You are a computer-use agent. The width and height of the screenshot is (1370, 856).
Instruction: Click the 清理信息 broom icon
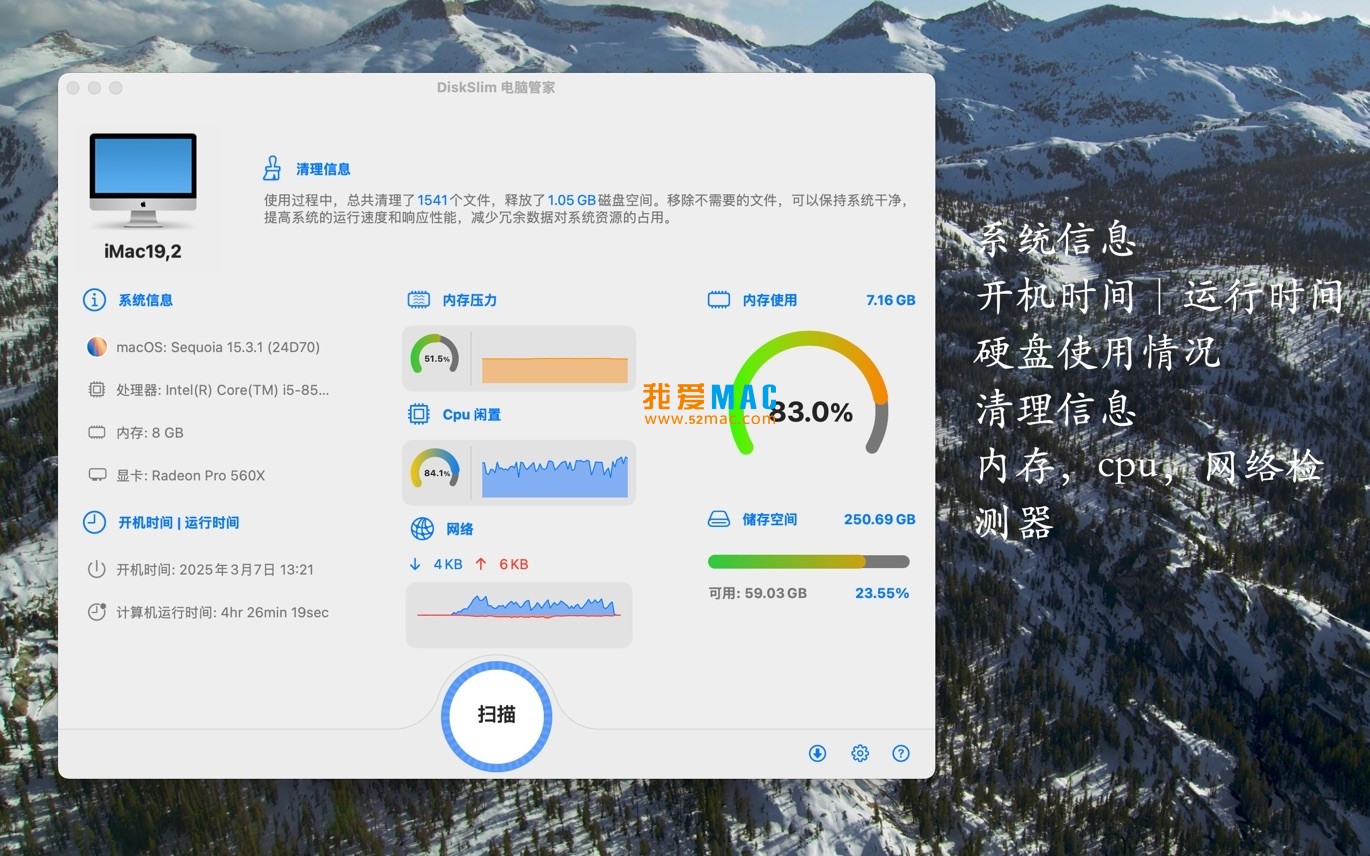coord(272,168)
